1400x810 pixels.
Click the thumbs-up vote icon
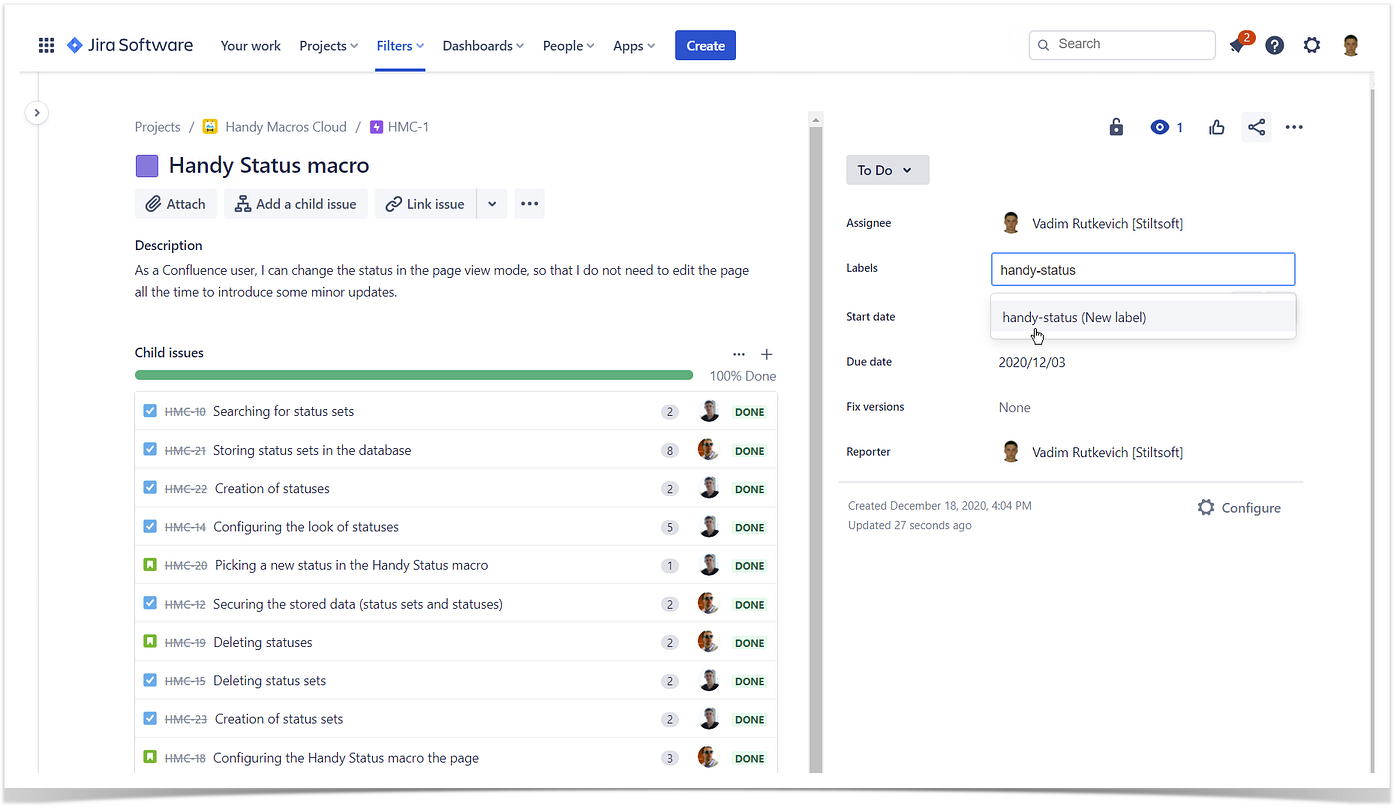tap(1217, 127)
